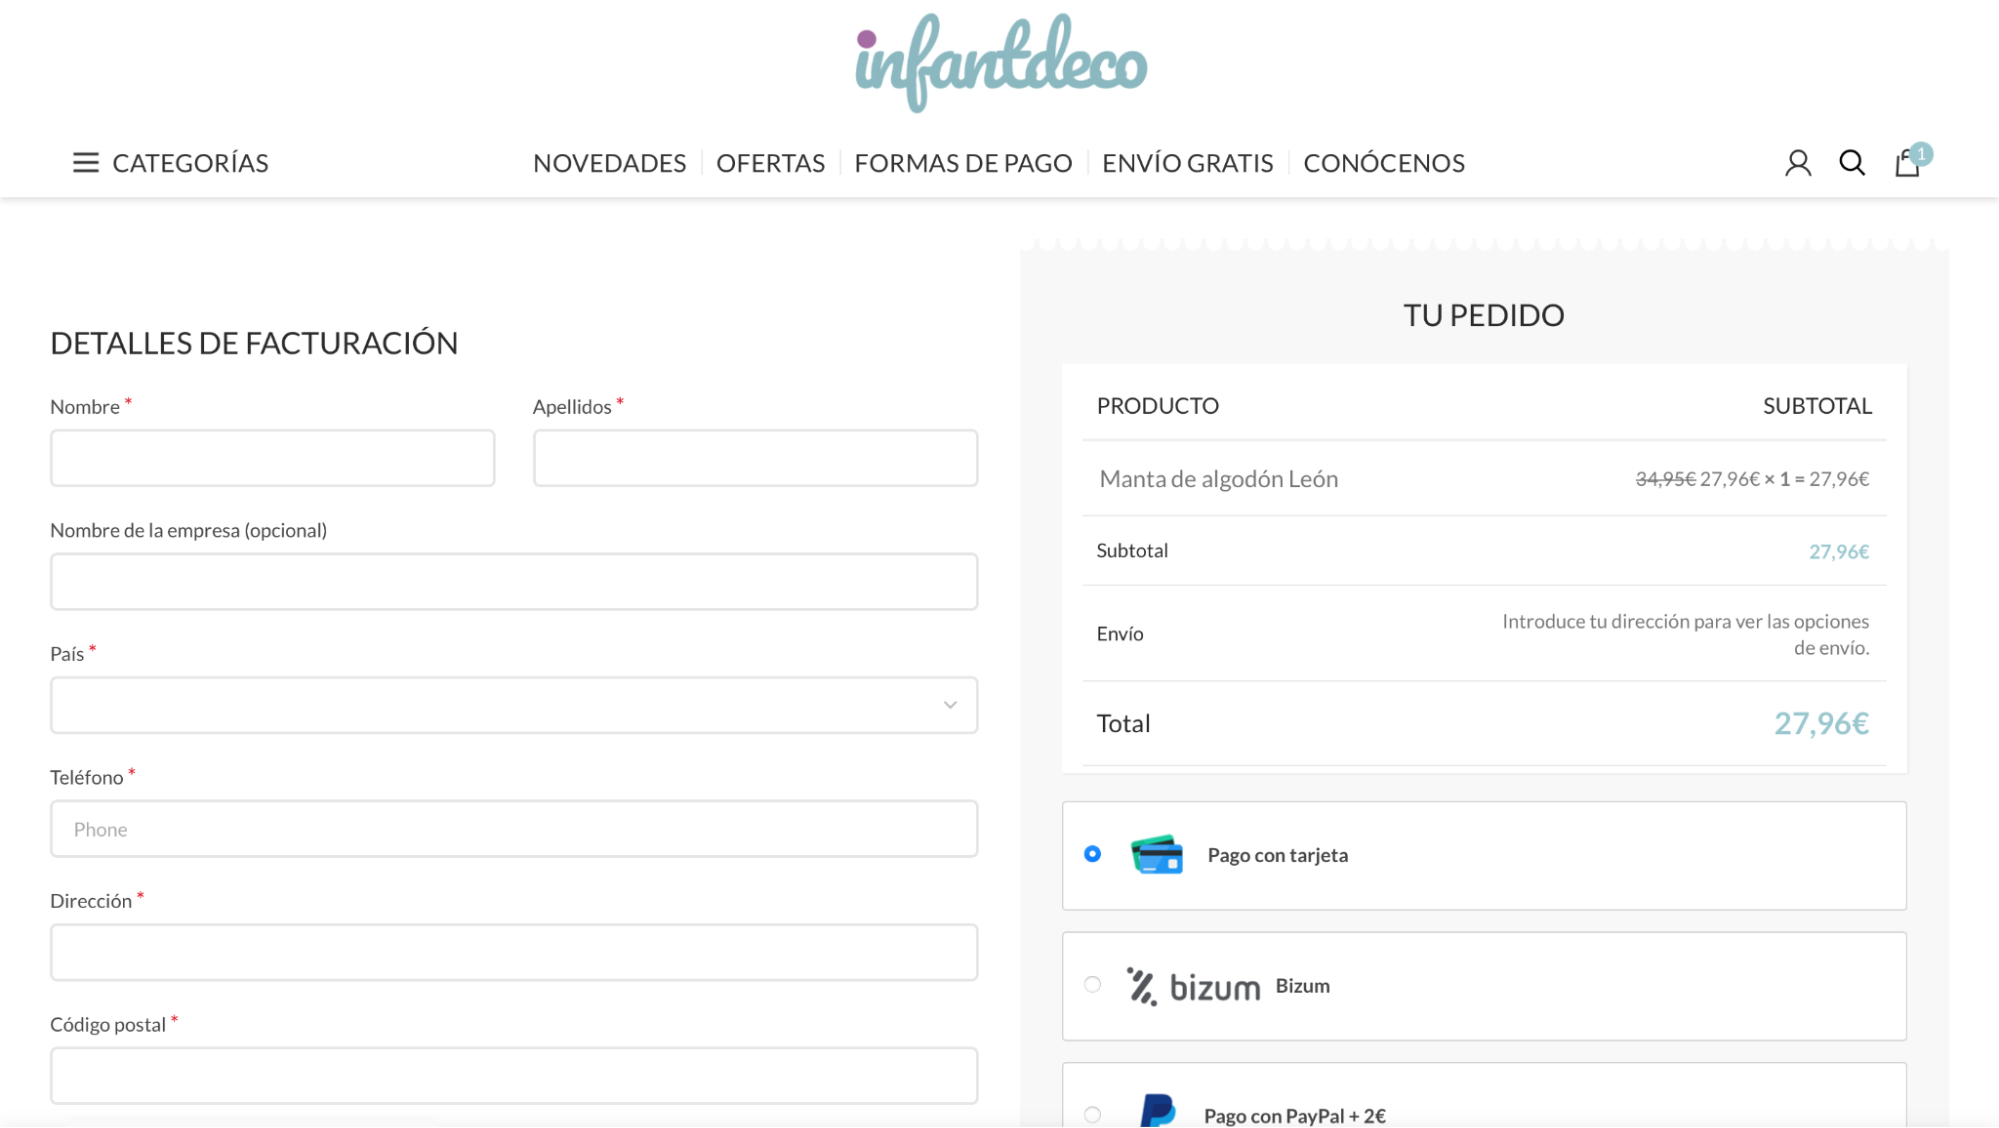This screenshot has width=1999, height=1128.
Task: Click the Pago con tarjeta label
Action: pos(1277,855)
